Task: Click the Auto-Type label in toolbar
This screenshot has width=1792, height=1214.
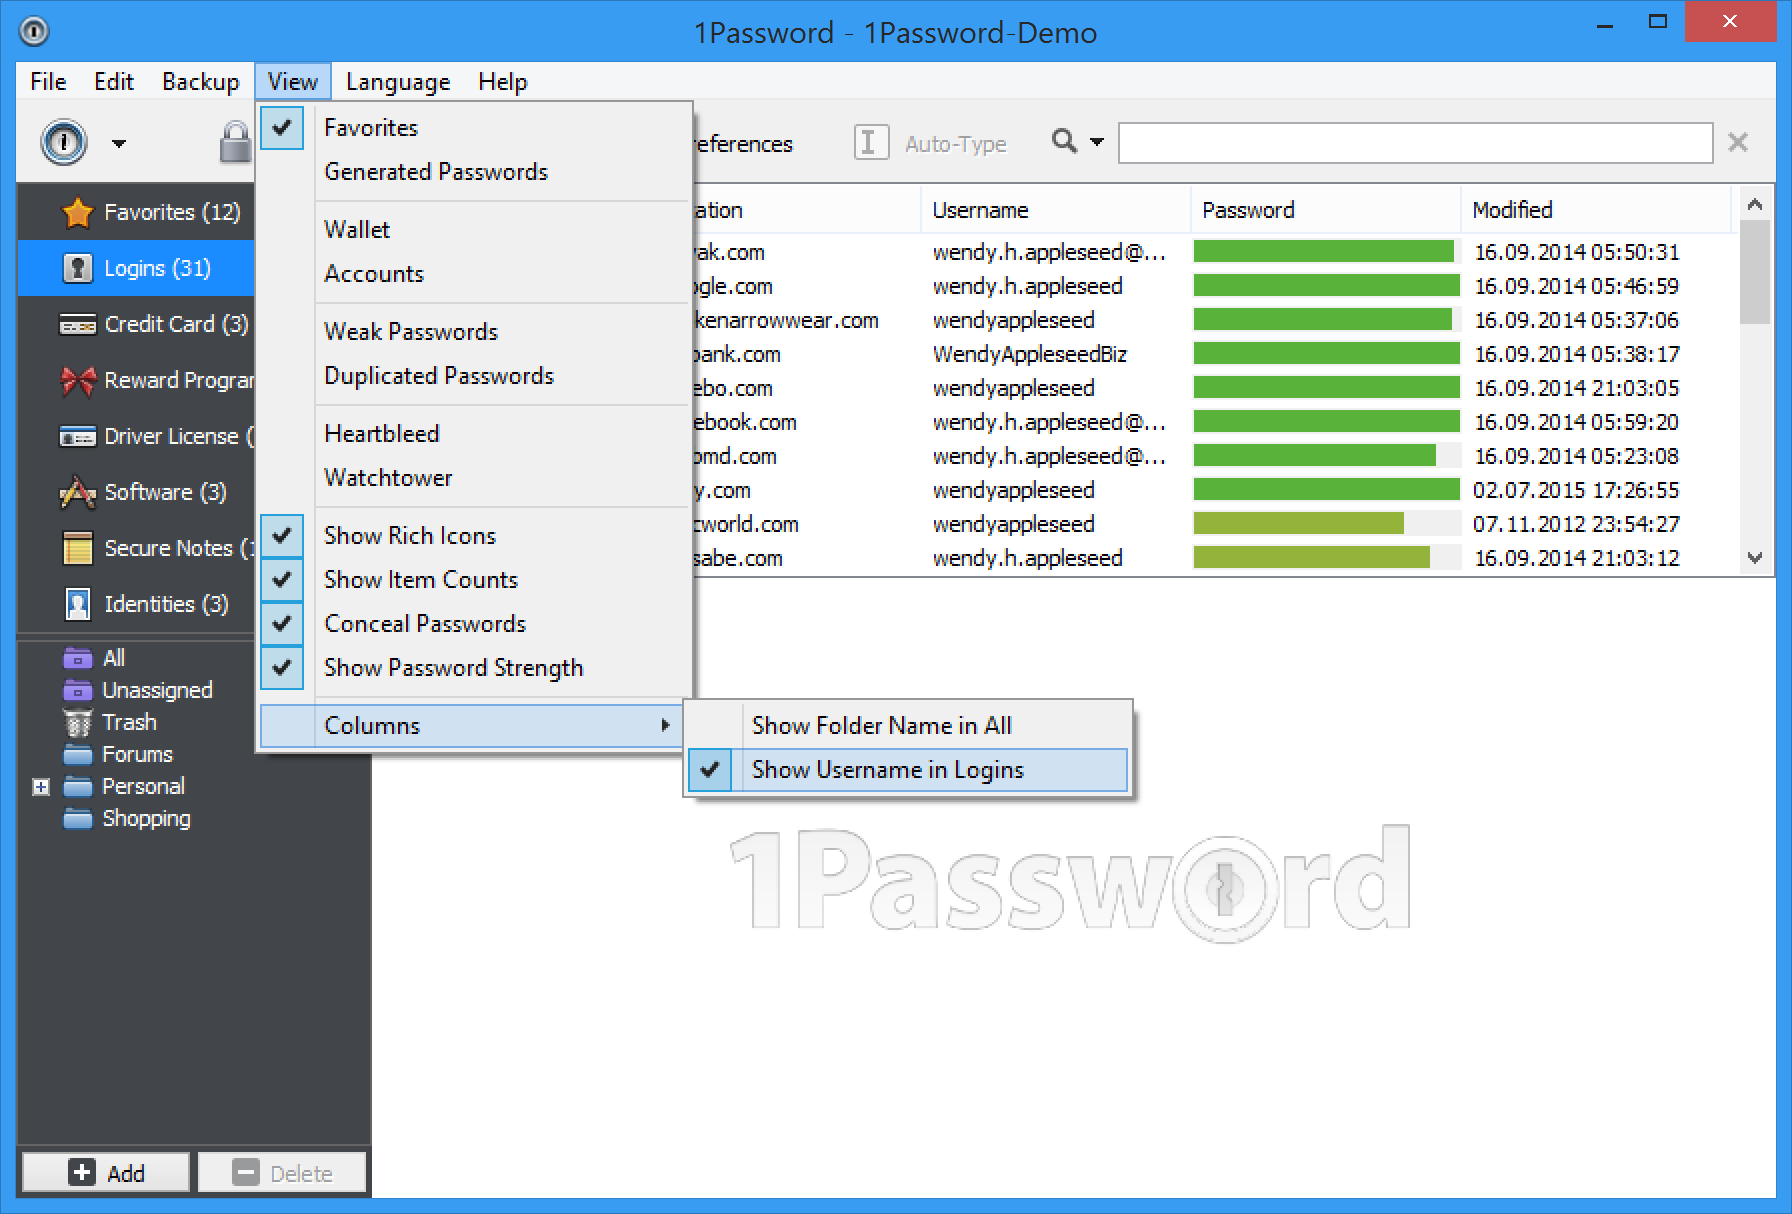Action: [x=955, y=144]
